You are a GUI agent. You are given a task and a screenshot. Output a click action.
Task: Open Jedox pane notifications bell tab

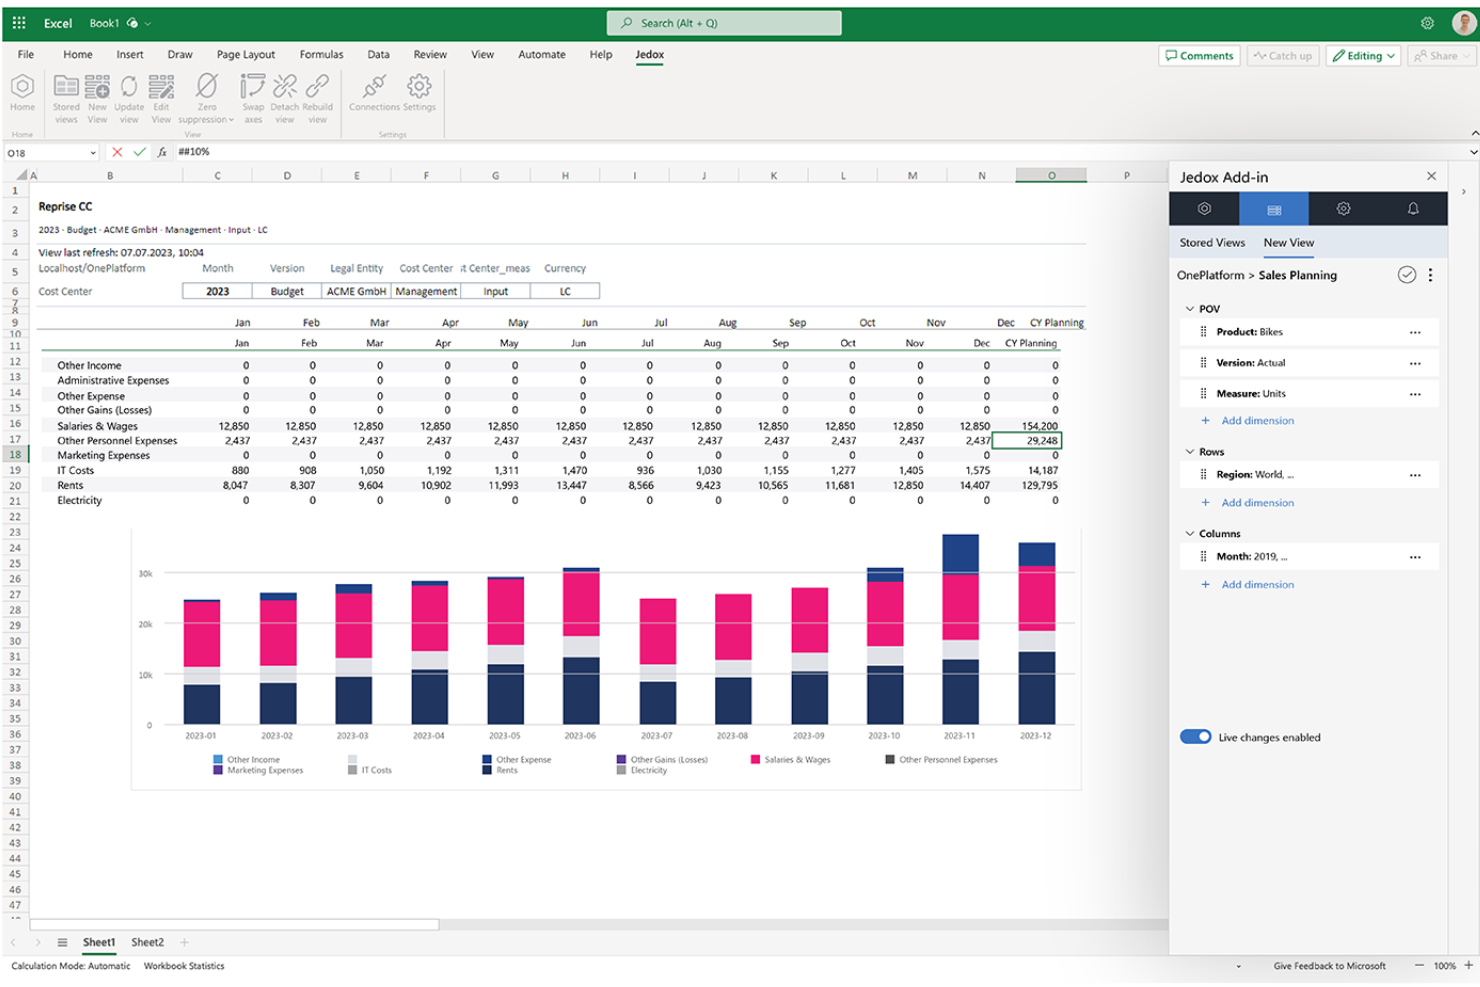(x=1413, y=209)
